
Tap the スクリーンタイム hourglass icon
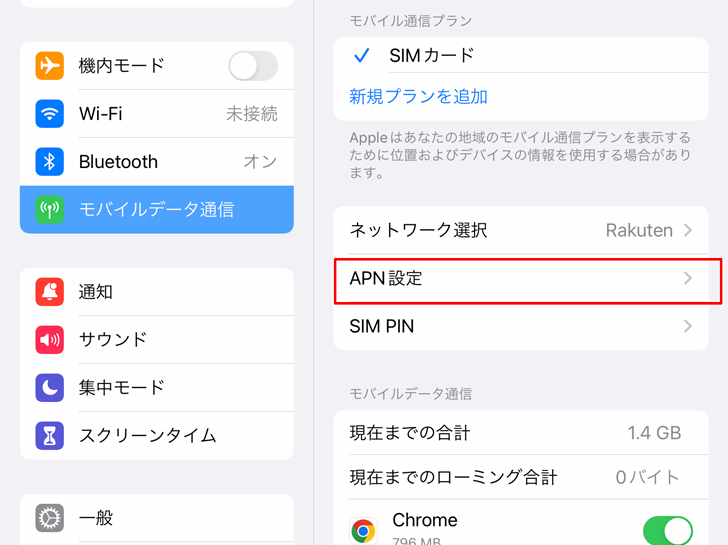[50, 435]
